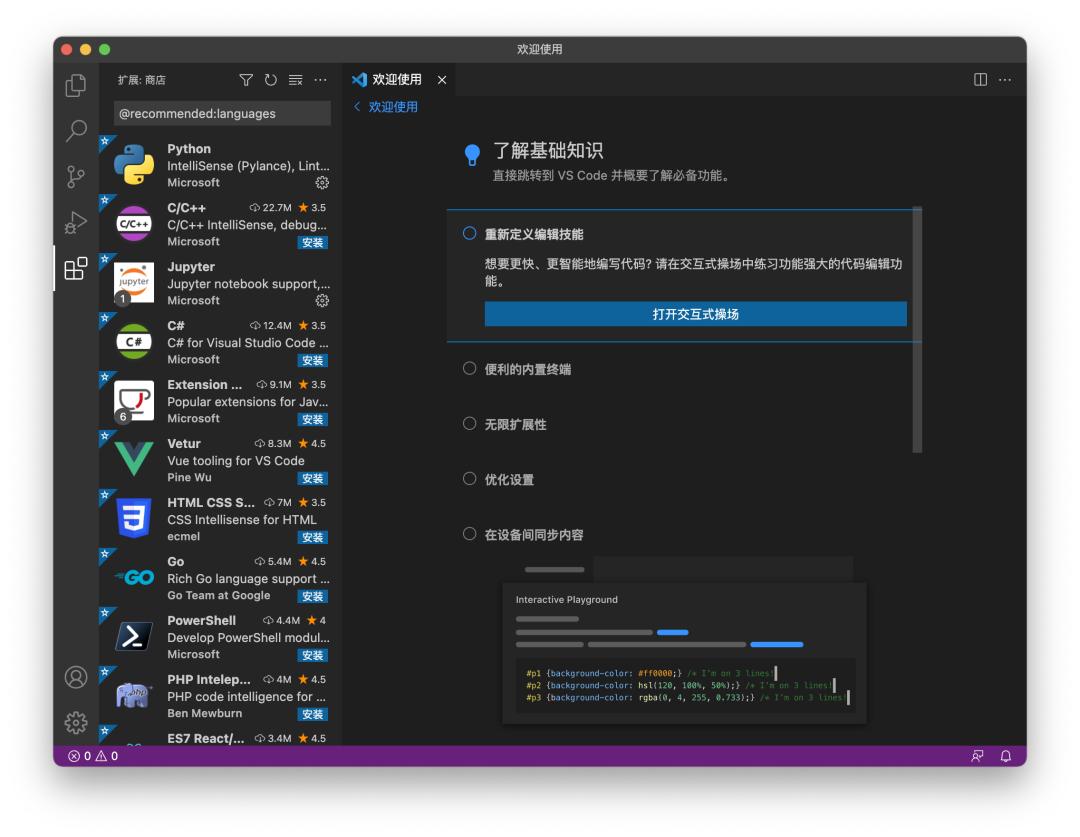The height and width of the screenshot is (837, 1080).
Task: Open the ES7 React extension row
Action: click(x=220, y=736)
